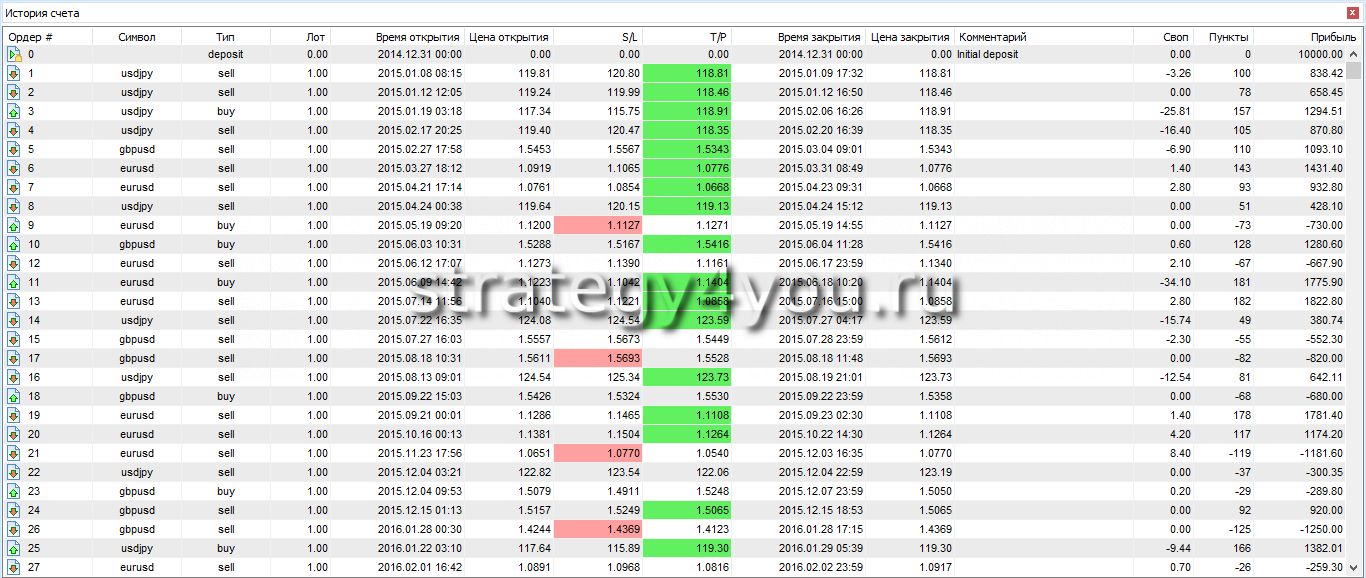
Task: Click the buy icon of order 9
Action: pos(14,226)
